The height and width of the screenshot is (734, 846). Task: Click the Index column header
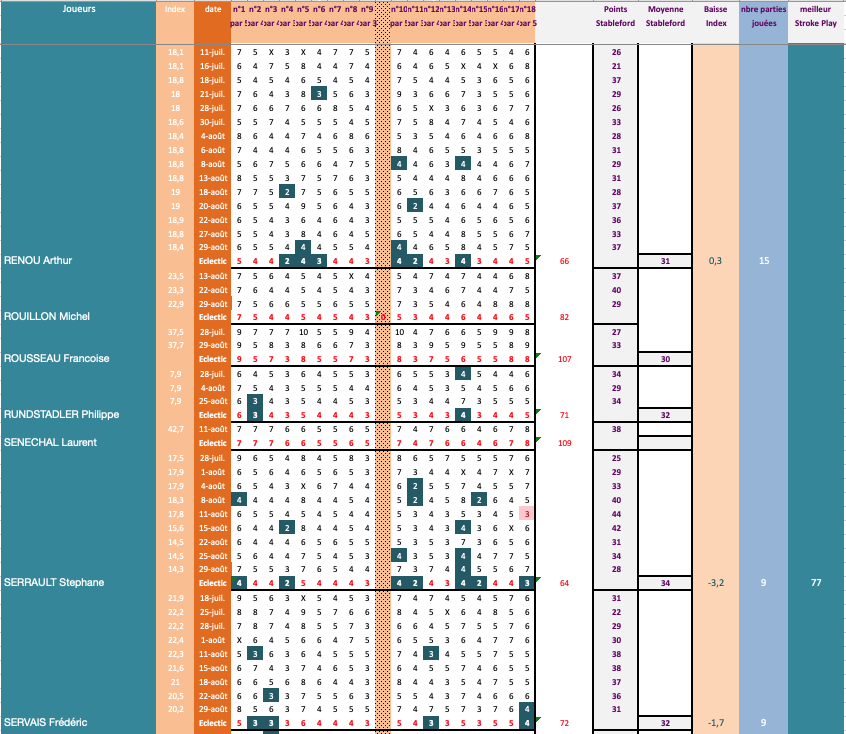[175, 9]
